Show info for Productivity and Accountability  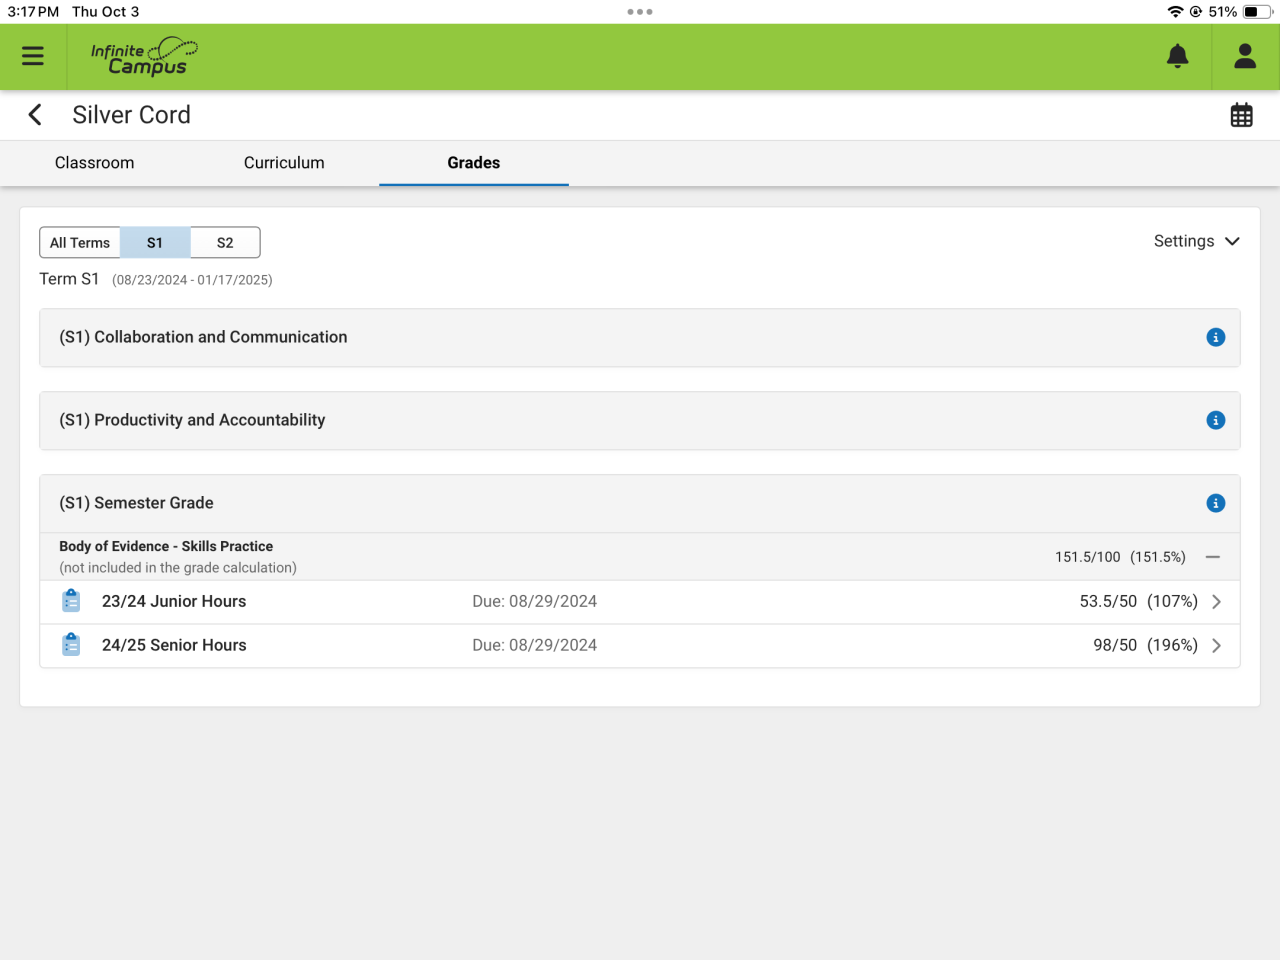1216,421
